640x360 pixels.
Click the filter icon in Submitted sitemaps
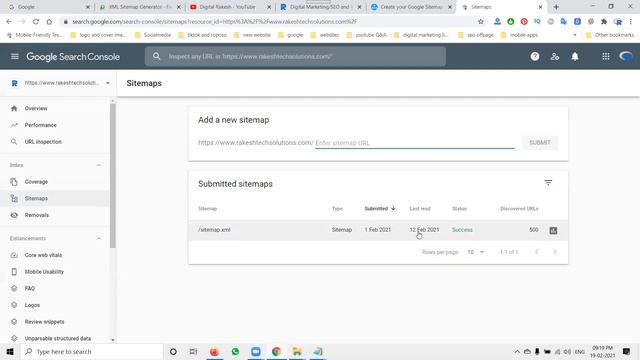click(548, 183)
